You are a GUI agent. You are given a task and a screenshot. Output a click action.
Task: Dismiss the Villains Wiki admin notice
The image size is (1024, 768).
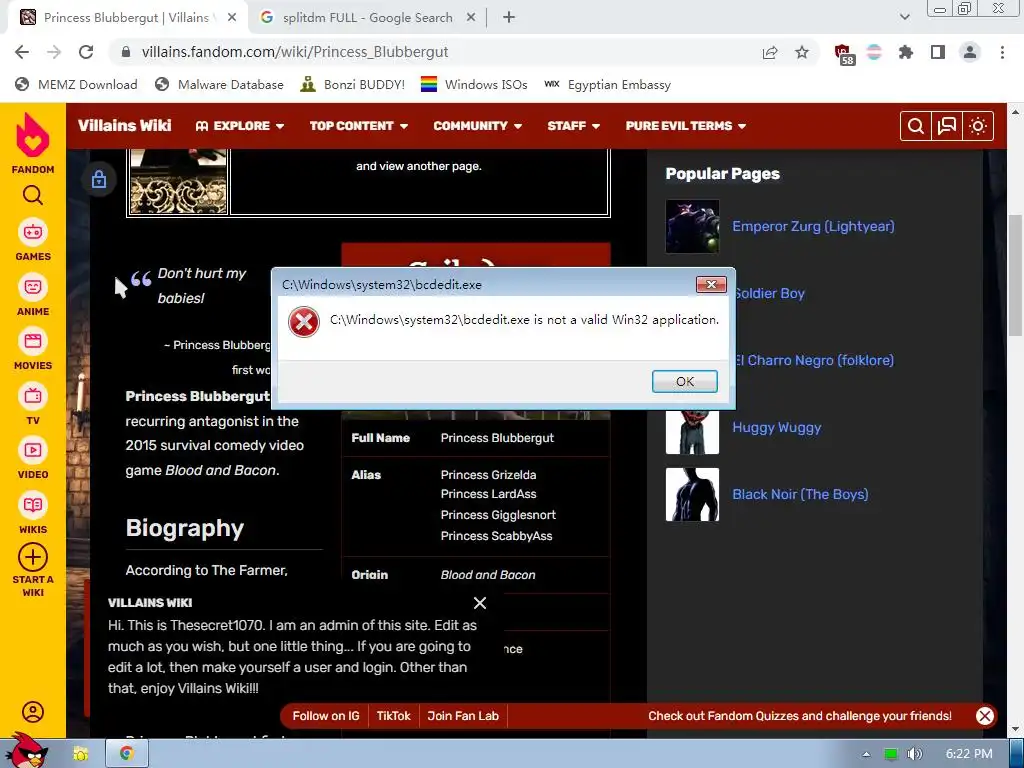pos(480,603)
